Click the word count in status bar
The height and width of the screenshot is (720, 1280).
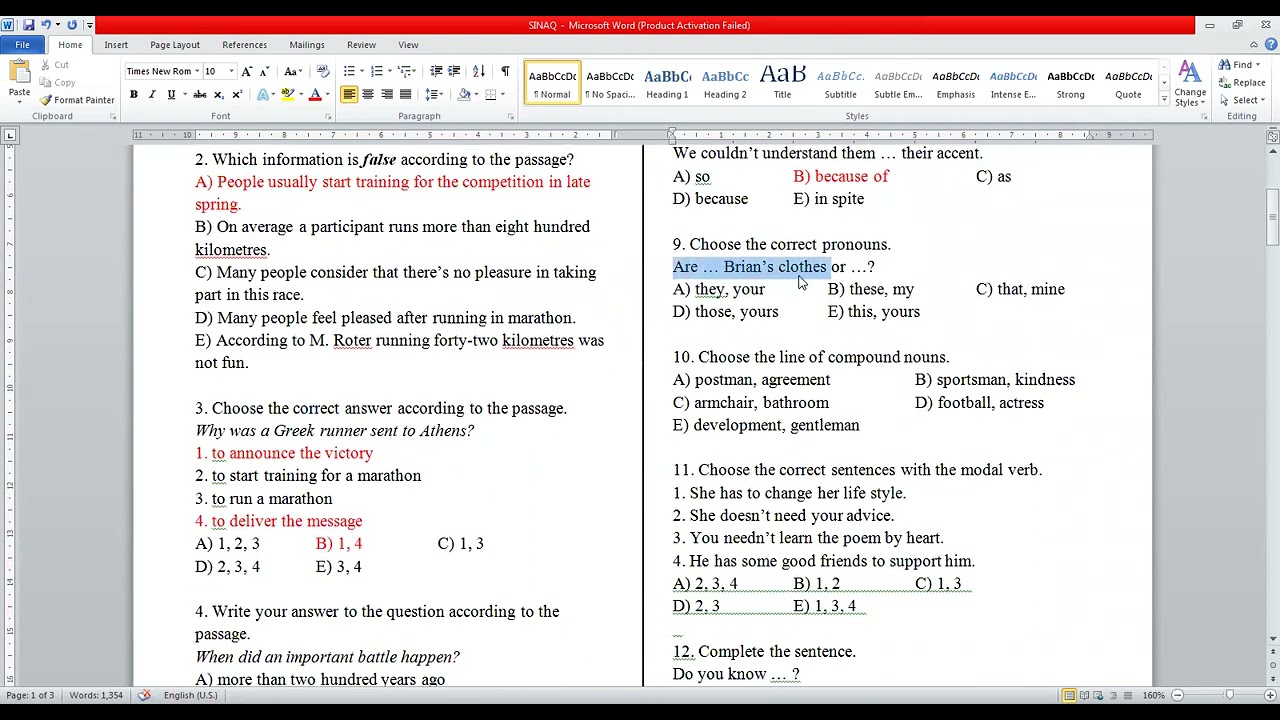pos(96,695)
